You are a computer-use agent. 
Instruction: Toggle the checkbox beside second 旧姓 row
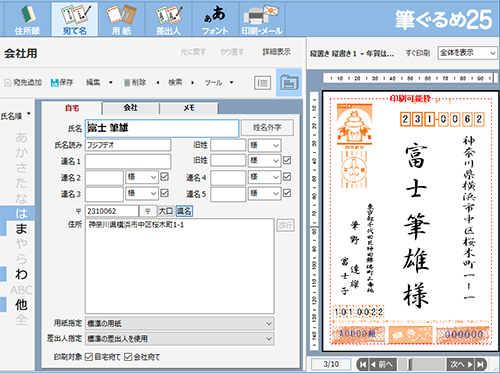click(x=287, y=160)
